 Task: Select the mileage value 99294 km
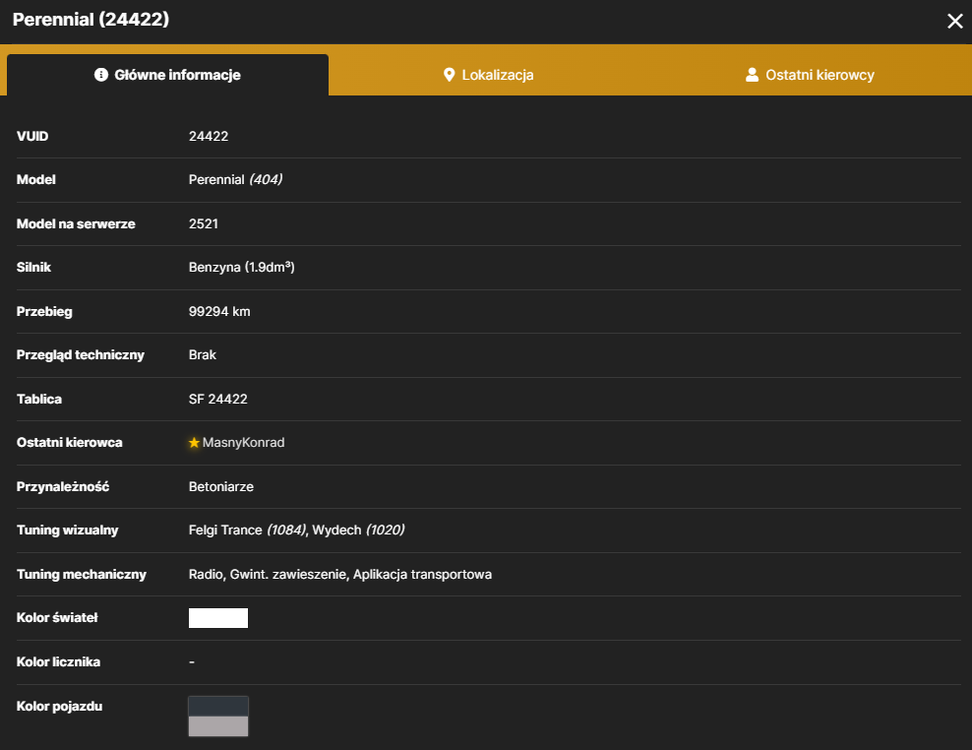219,312
